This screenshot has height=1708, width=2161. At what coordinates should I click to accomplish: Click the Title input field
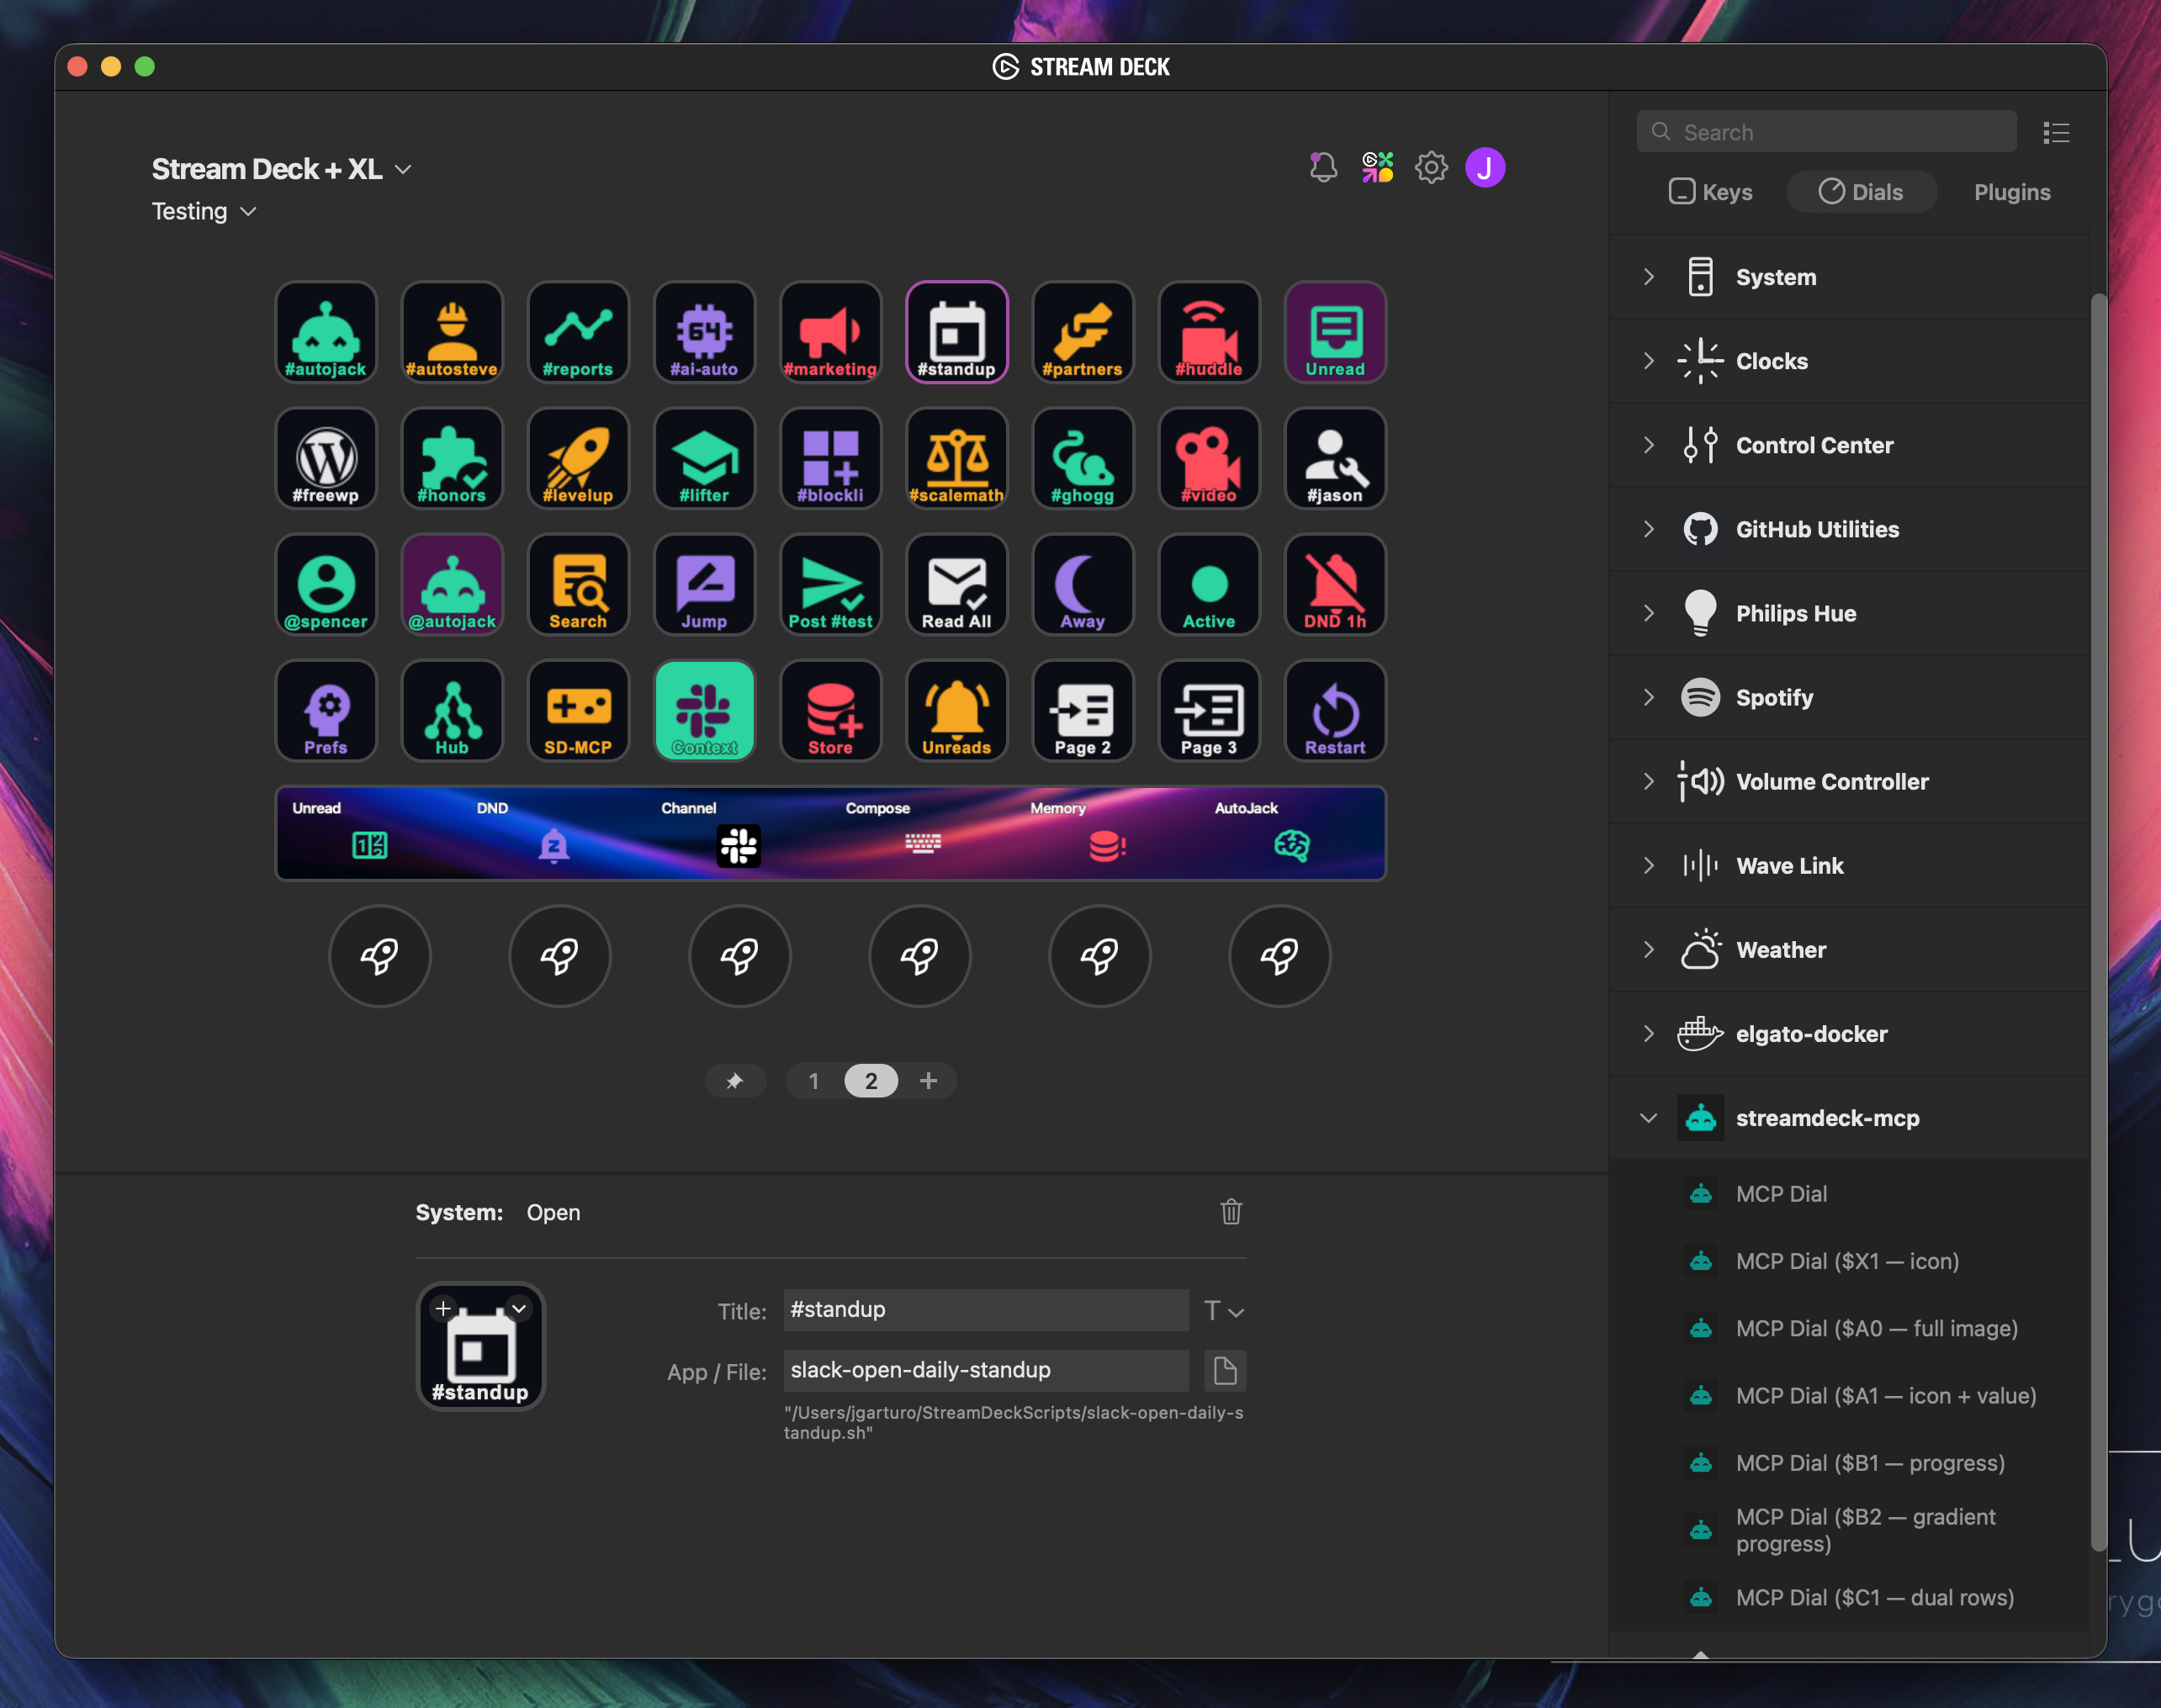click(986, 1310)
